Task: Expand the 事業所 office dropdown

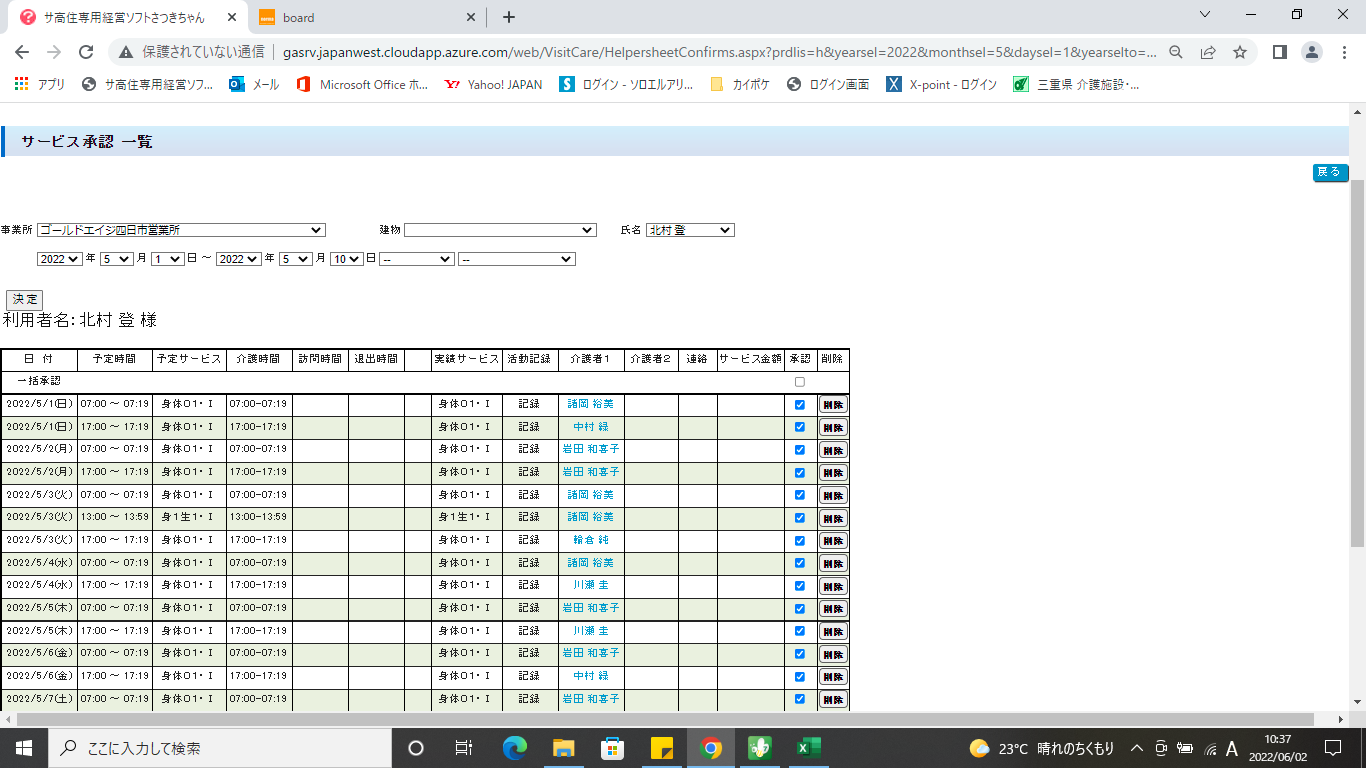Action: pos(181,230)
